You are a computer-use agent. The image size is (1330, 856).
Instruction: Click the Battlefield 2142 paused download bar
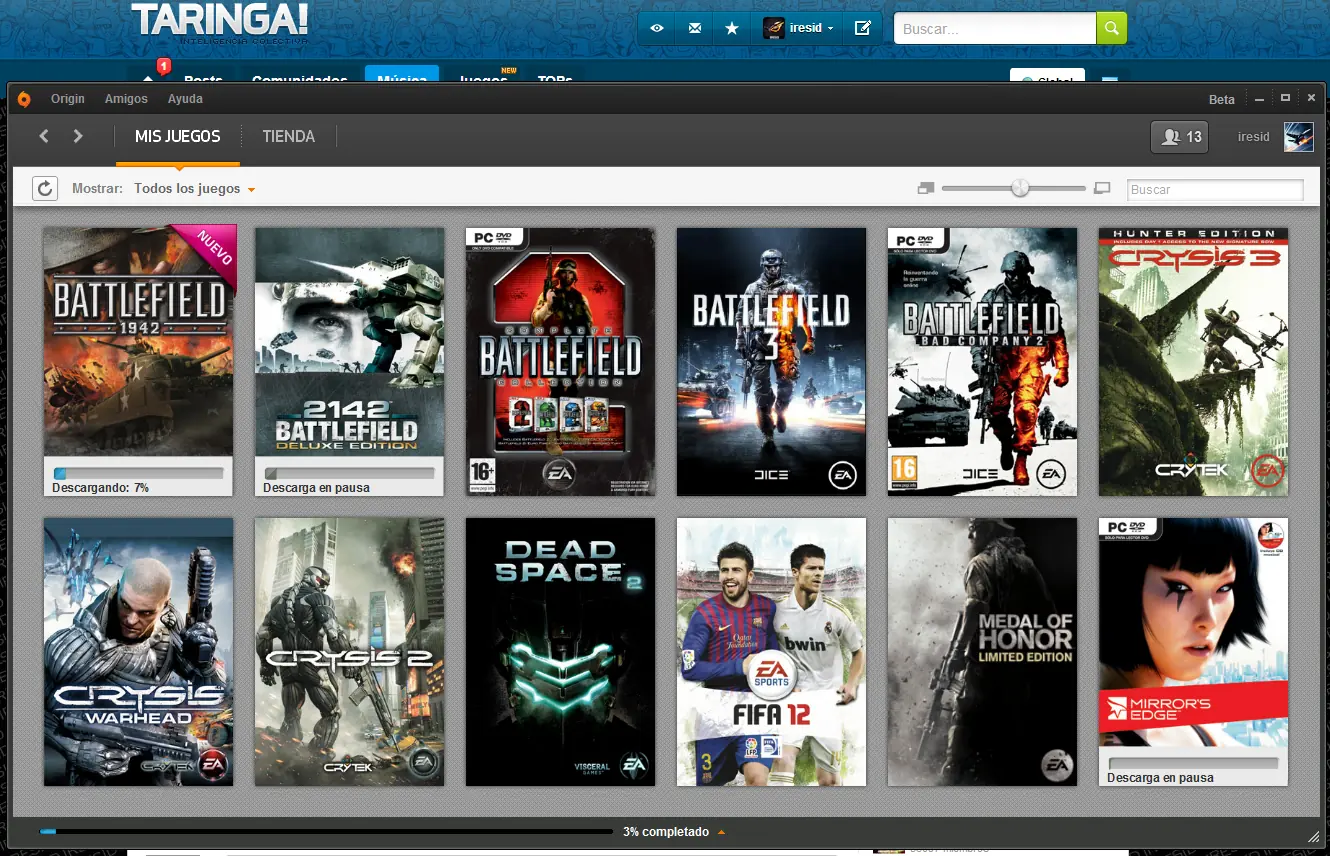pyautogui.click(x=349, y=473)
